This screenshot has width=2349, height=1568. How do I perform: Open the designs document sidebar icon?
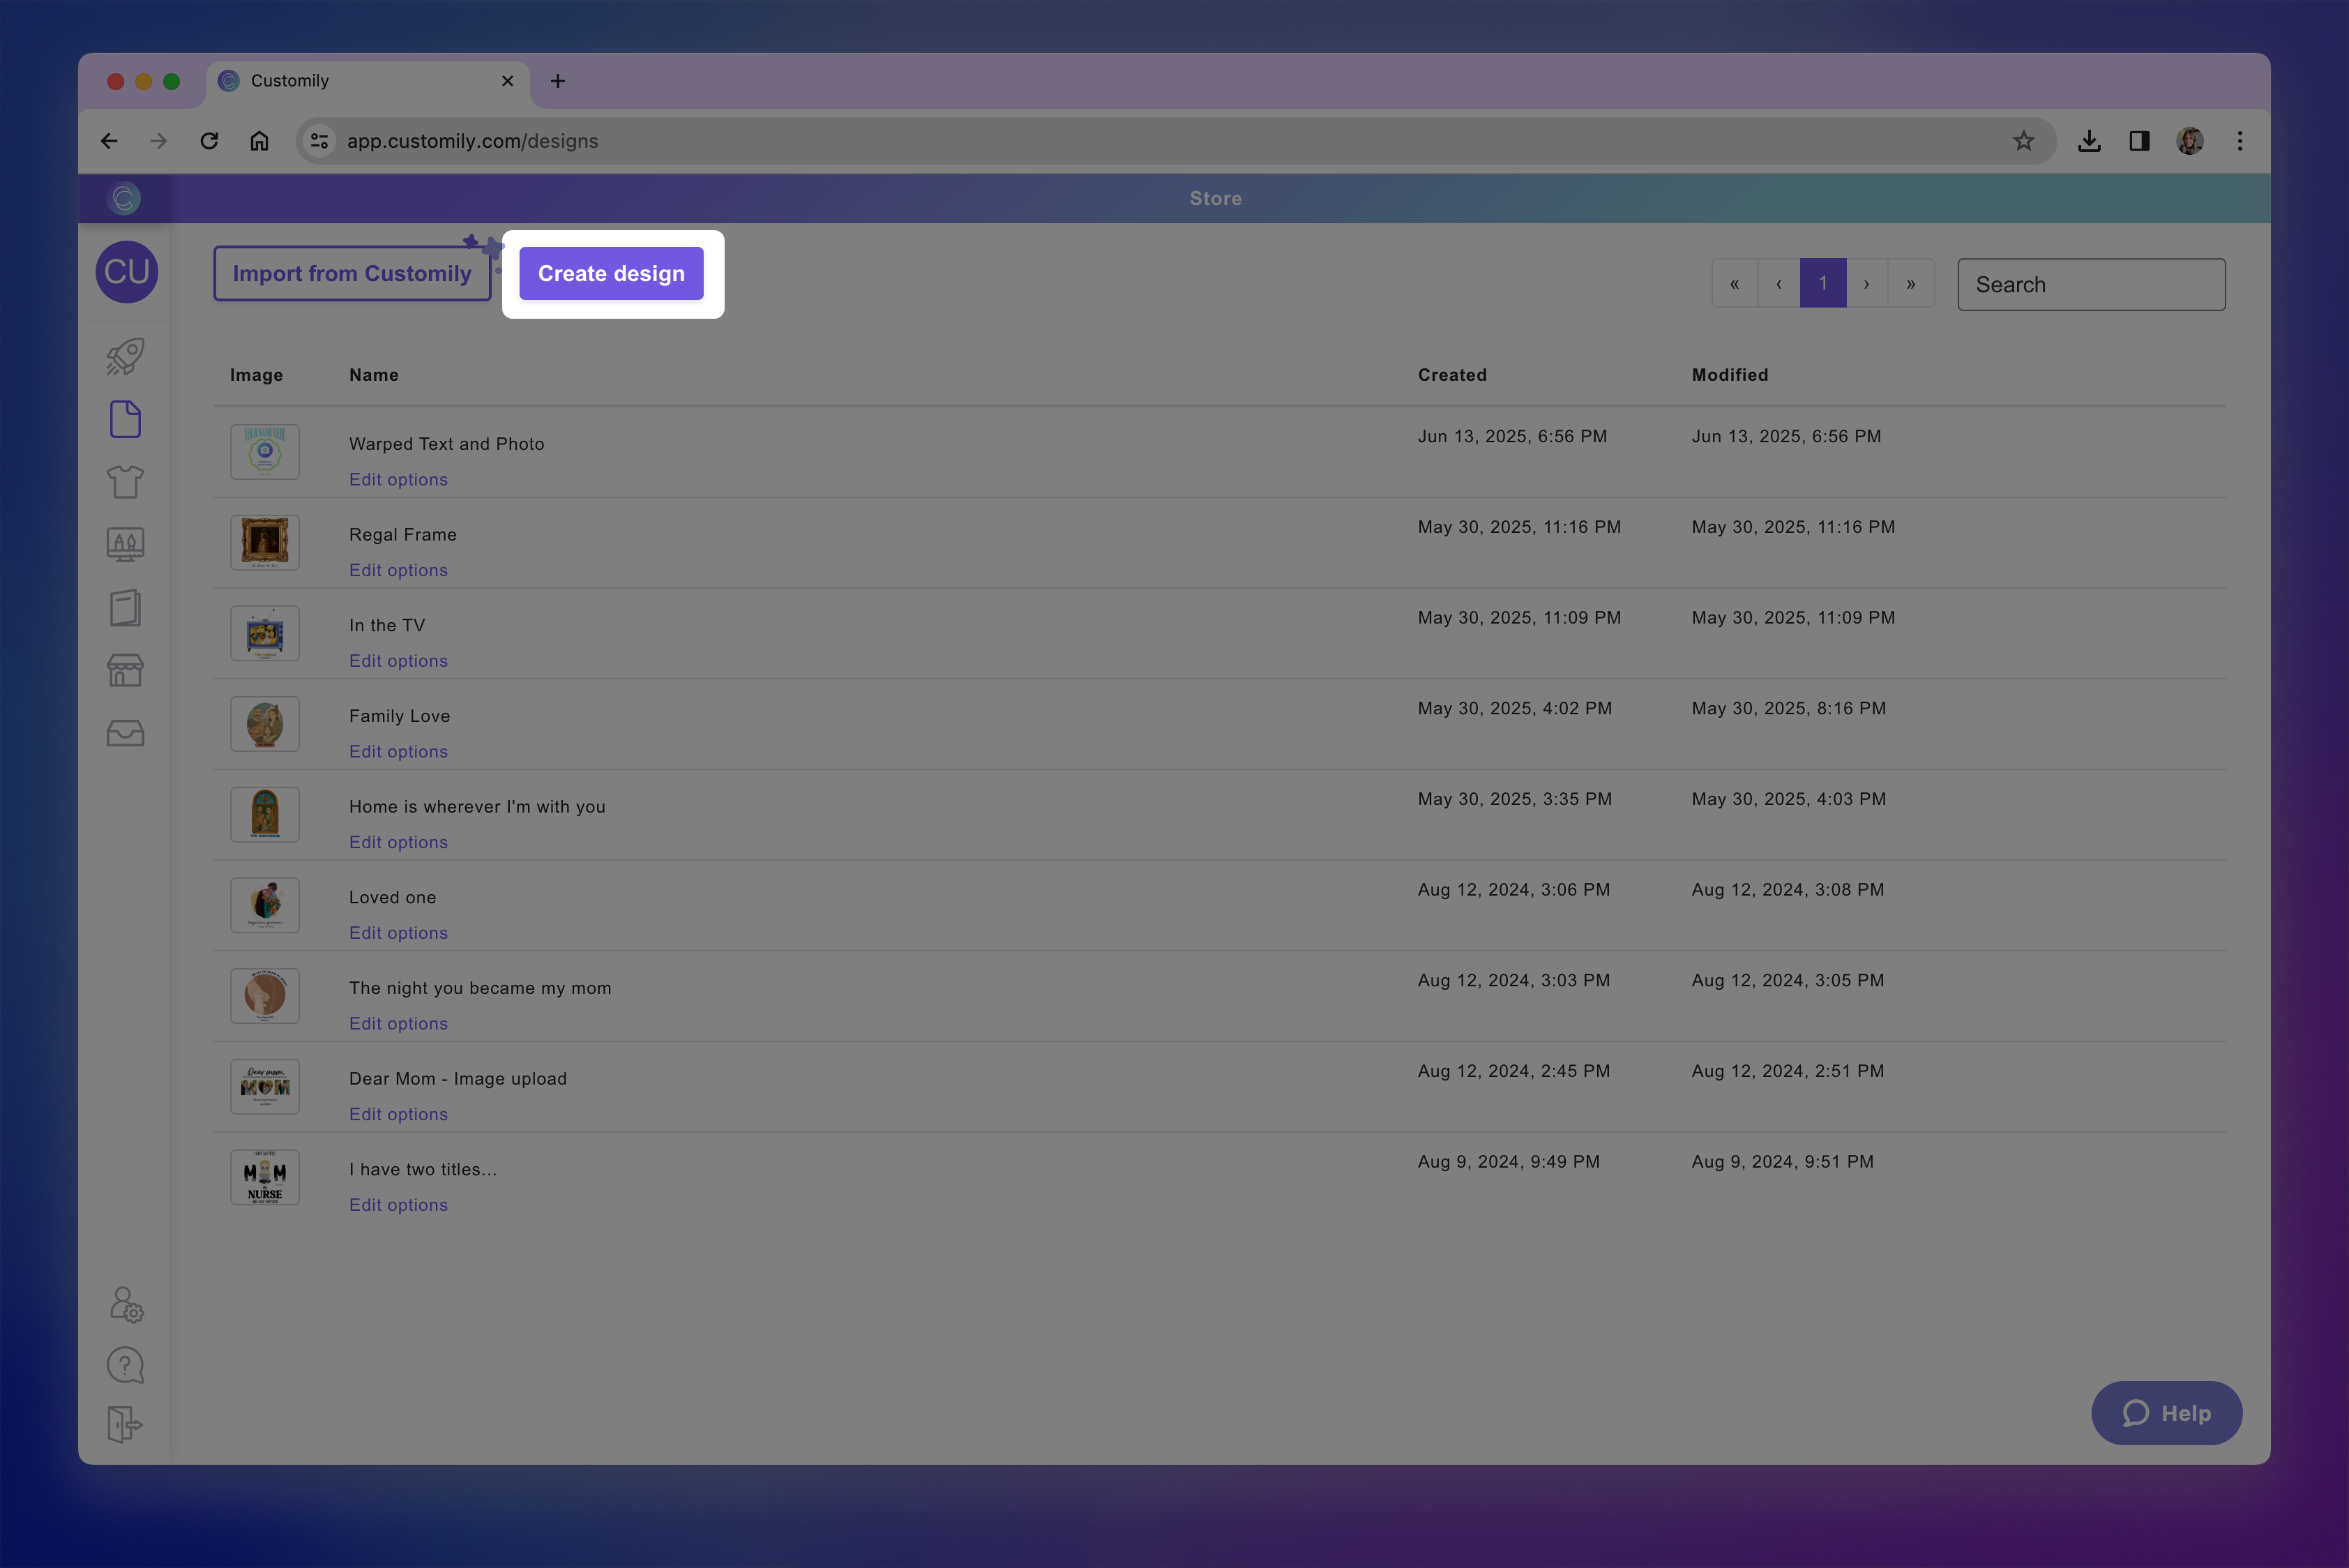(x=125, y=419)
